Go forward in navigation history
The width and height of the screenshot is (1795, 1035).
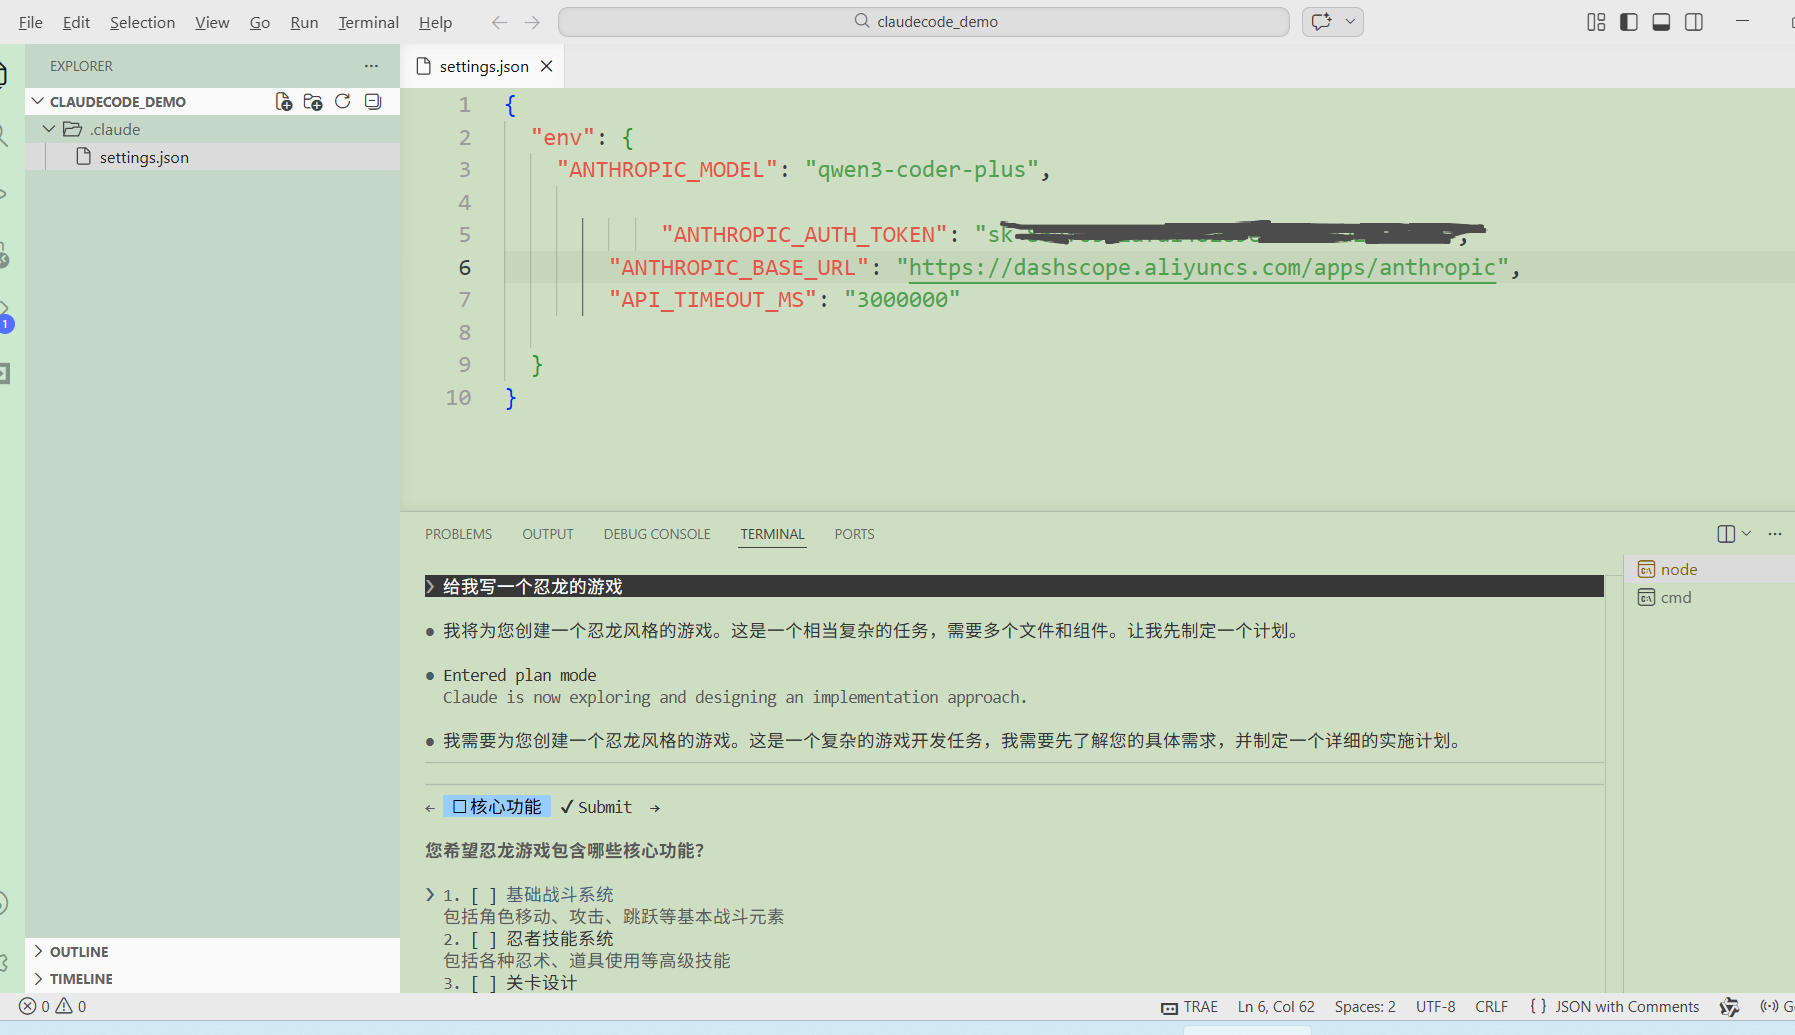(532, 22)
